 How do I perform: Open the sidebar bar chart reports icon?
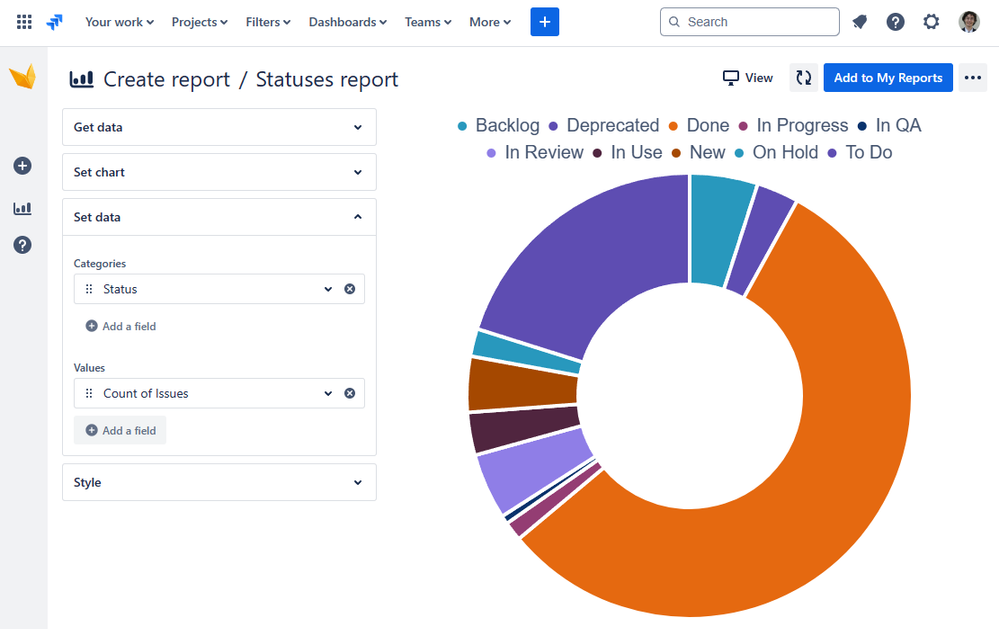point(22,208)
